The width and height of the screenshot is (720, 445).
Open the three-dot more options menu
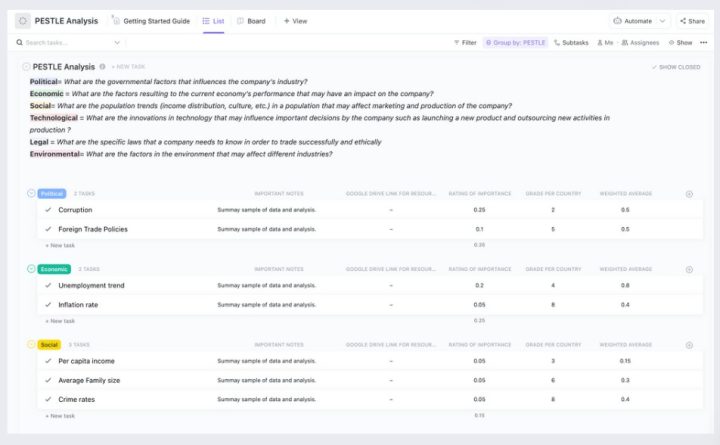click(702, 43)
